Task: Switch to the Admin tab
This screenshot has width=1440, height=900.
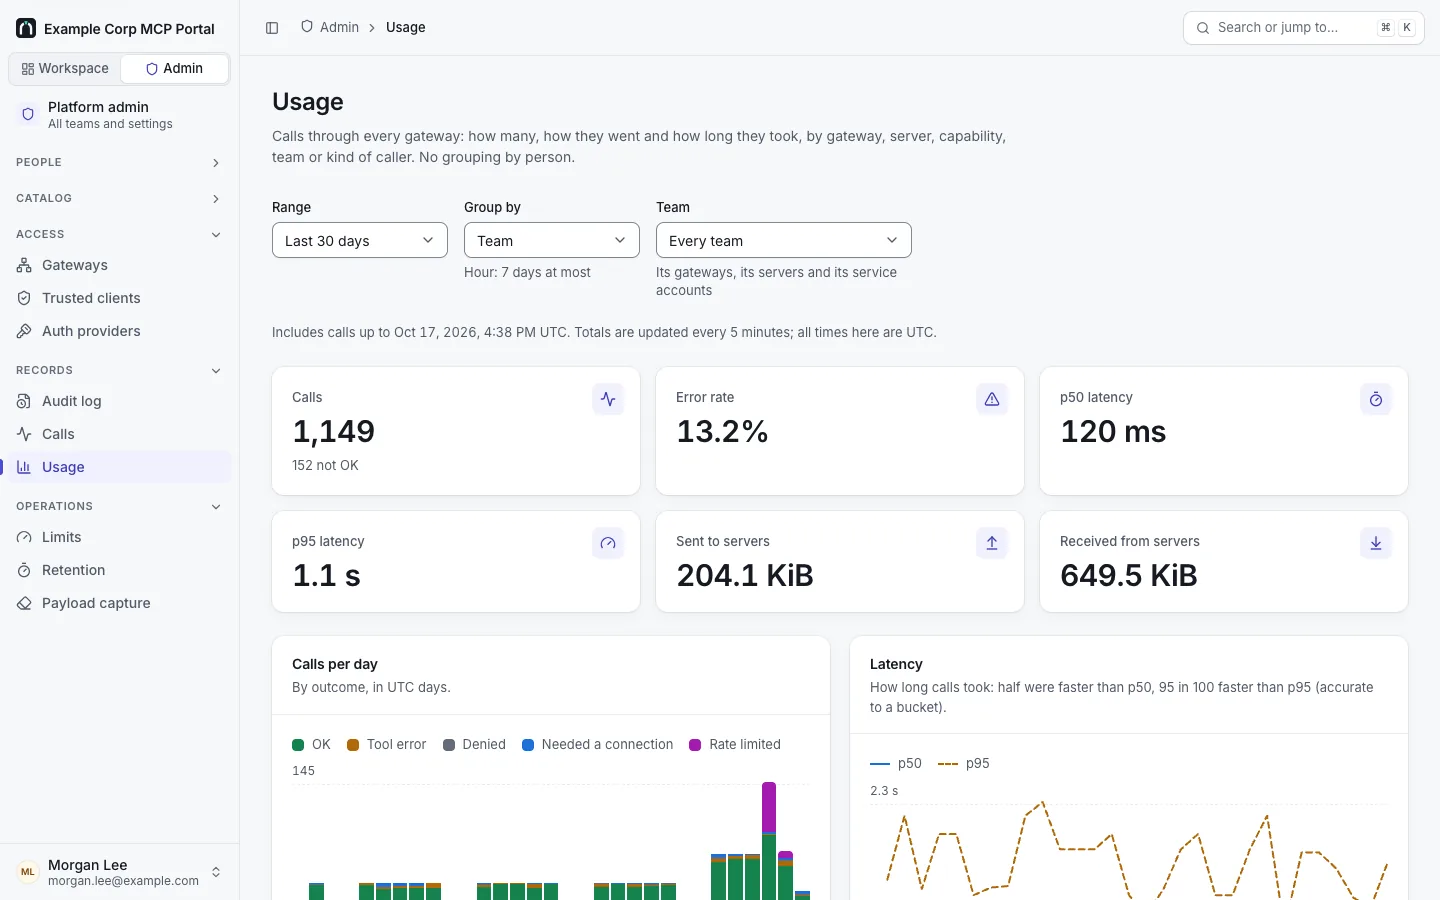Action: [x=174, y=68]
